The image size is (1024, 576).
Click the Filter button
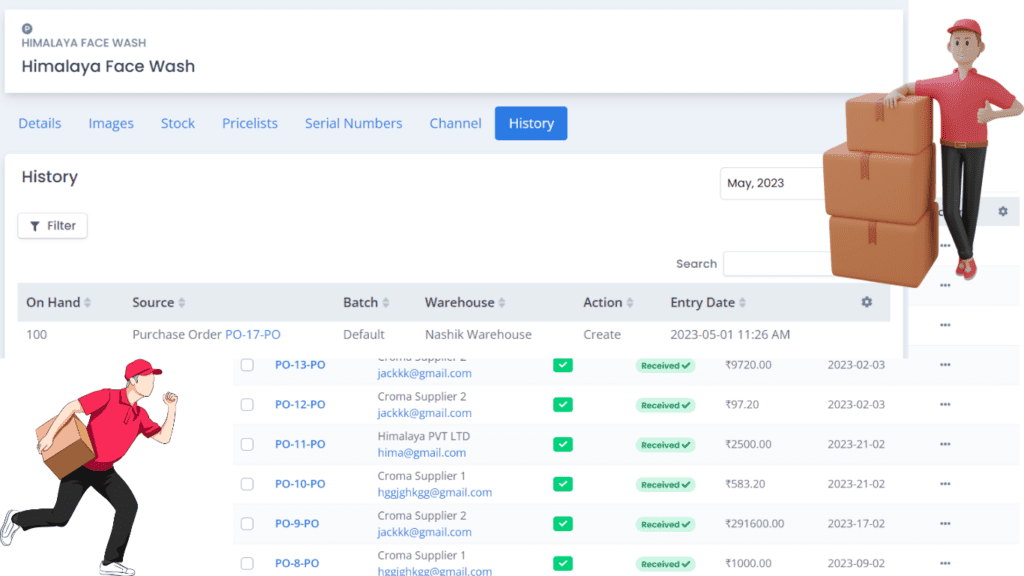pyautogui.click(x=52, y=226)
